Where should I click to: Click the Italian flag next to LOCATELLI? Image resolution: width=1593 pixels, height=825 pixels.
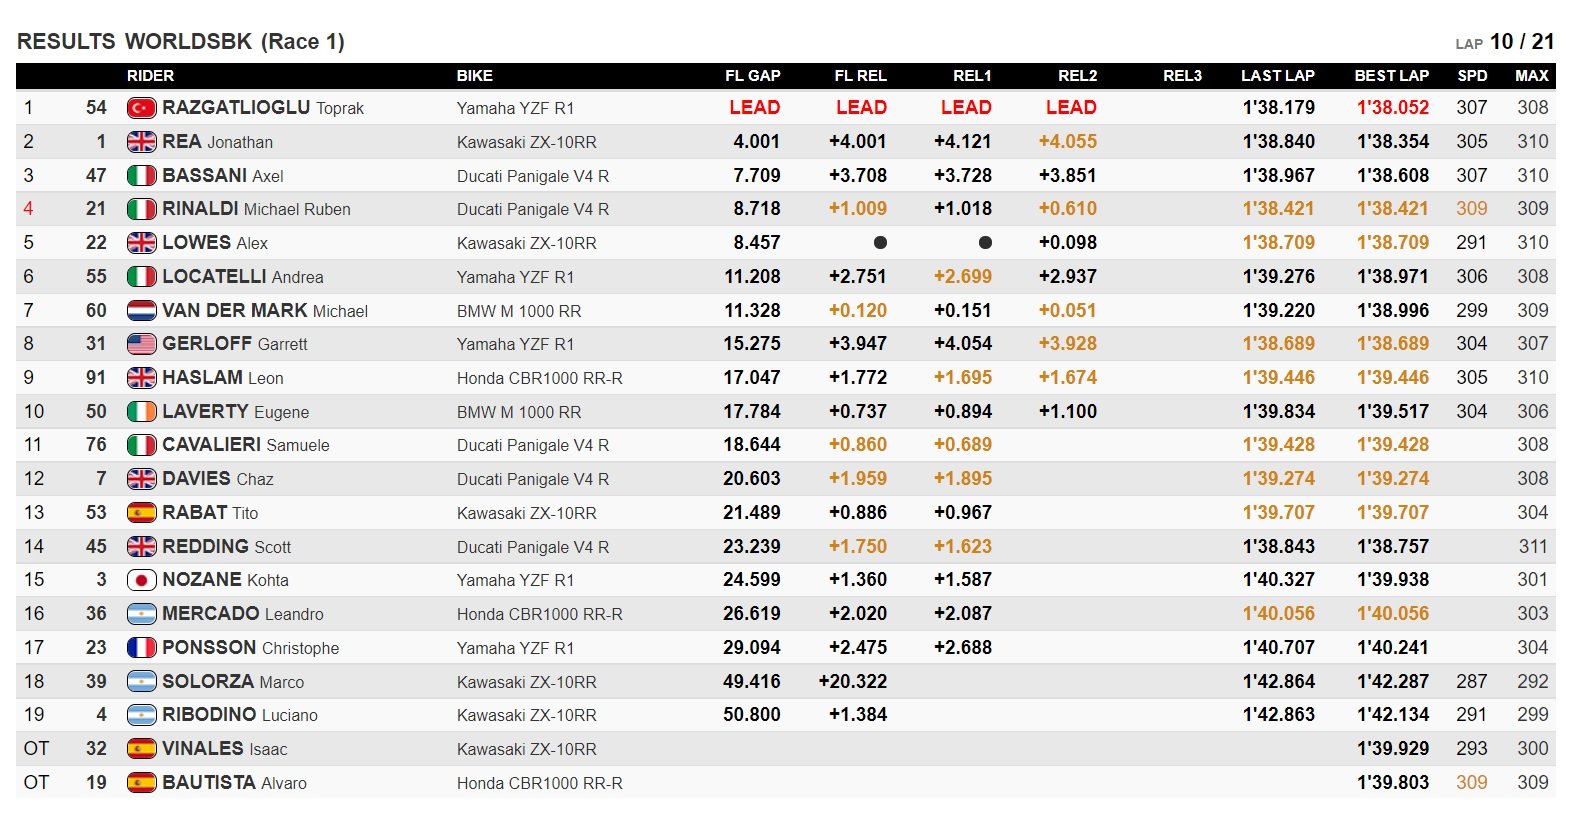point(141,277)
